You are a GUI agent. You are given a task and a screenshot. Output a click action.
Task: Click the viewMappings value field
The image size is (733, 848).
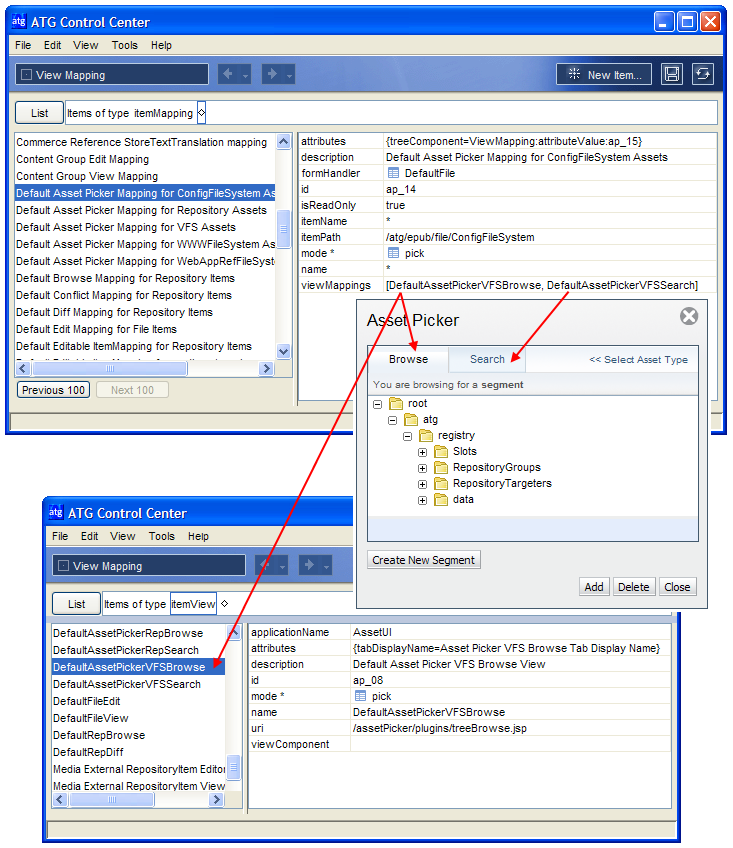point(550,285)
